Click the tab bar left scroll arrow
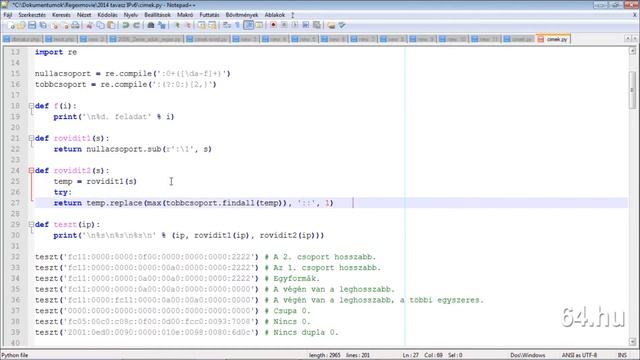Image resolution: width=640 pixels, height=360 pixels. [x=627, y=39]
